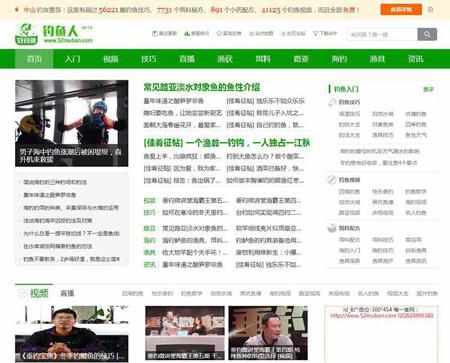
Task: Open the video thumbnail of the smiling man
Action: [x=268, y=333]
